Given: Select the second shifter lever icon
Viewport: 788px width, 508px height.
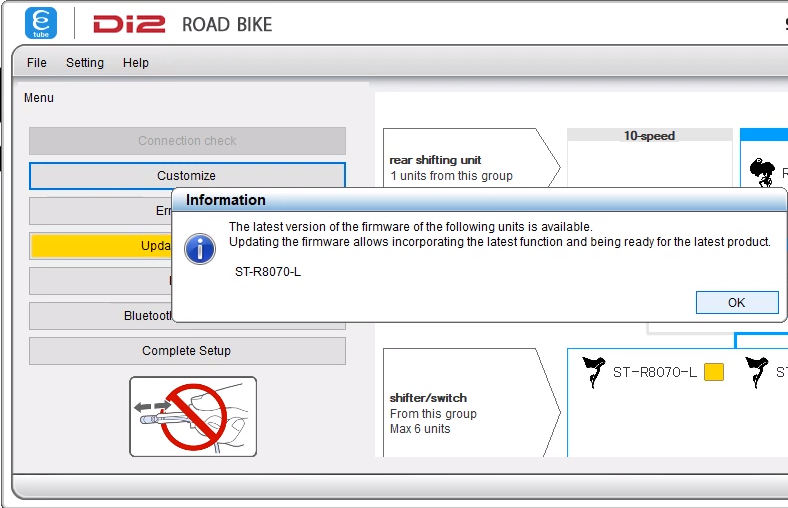Looking at the screenshot, I should [757, 372].
